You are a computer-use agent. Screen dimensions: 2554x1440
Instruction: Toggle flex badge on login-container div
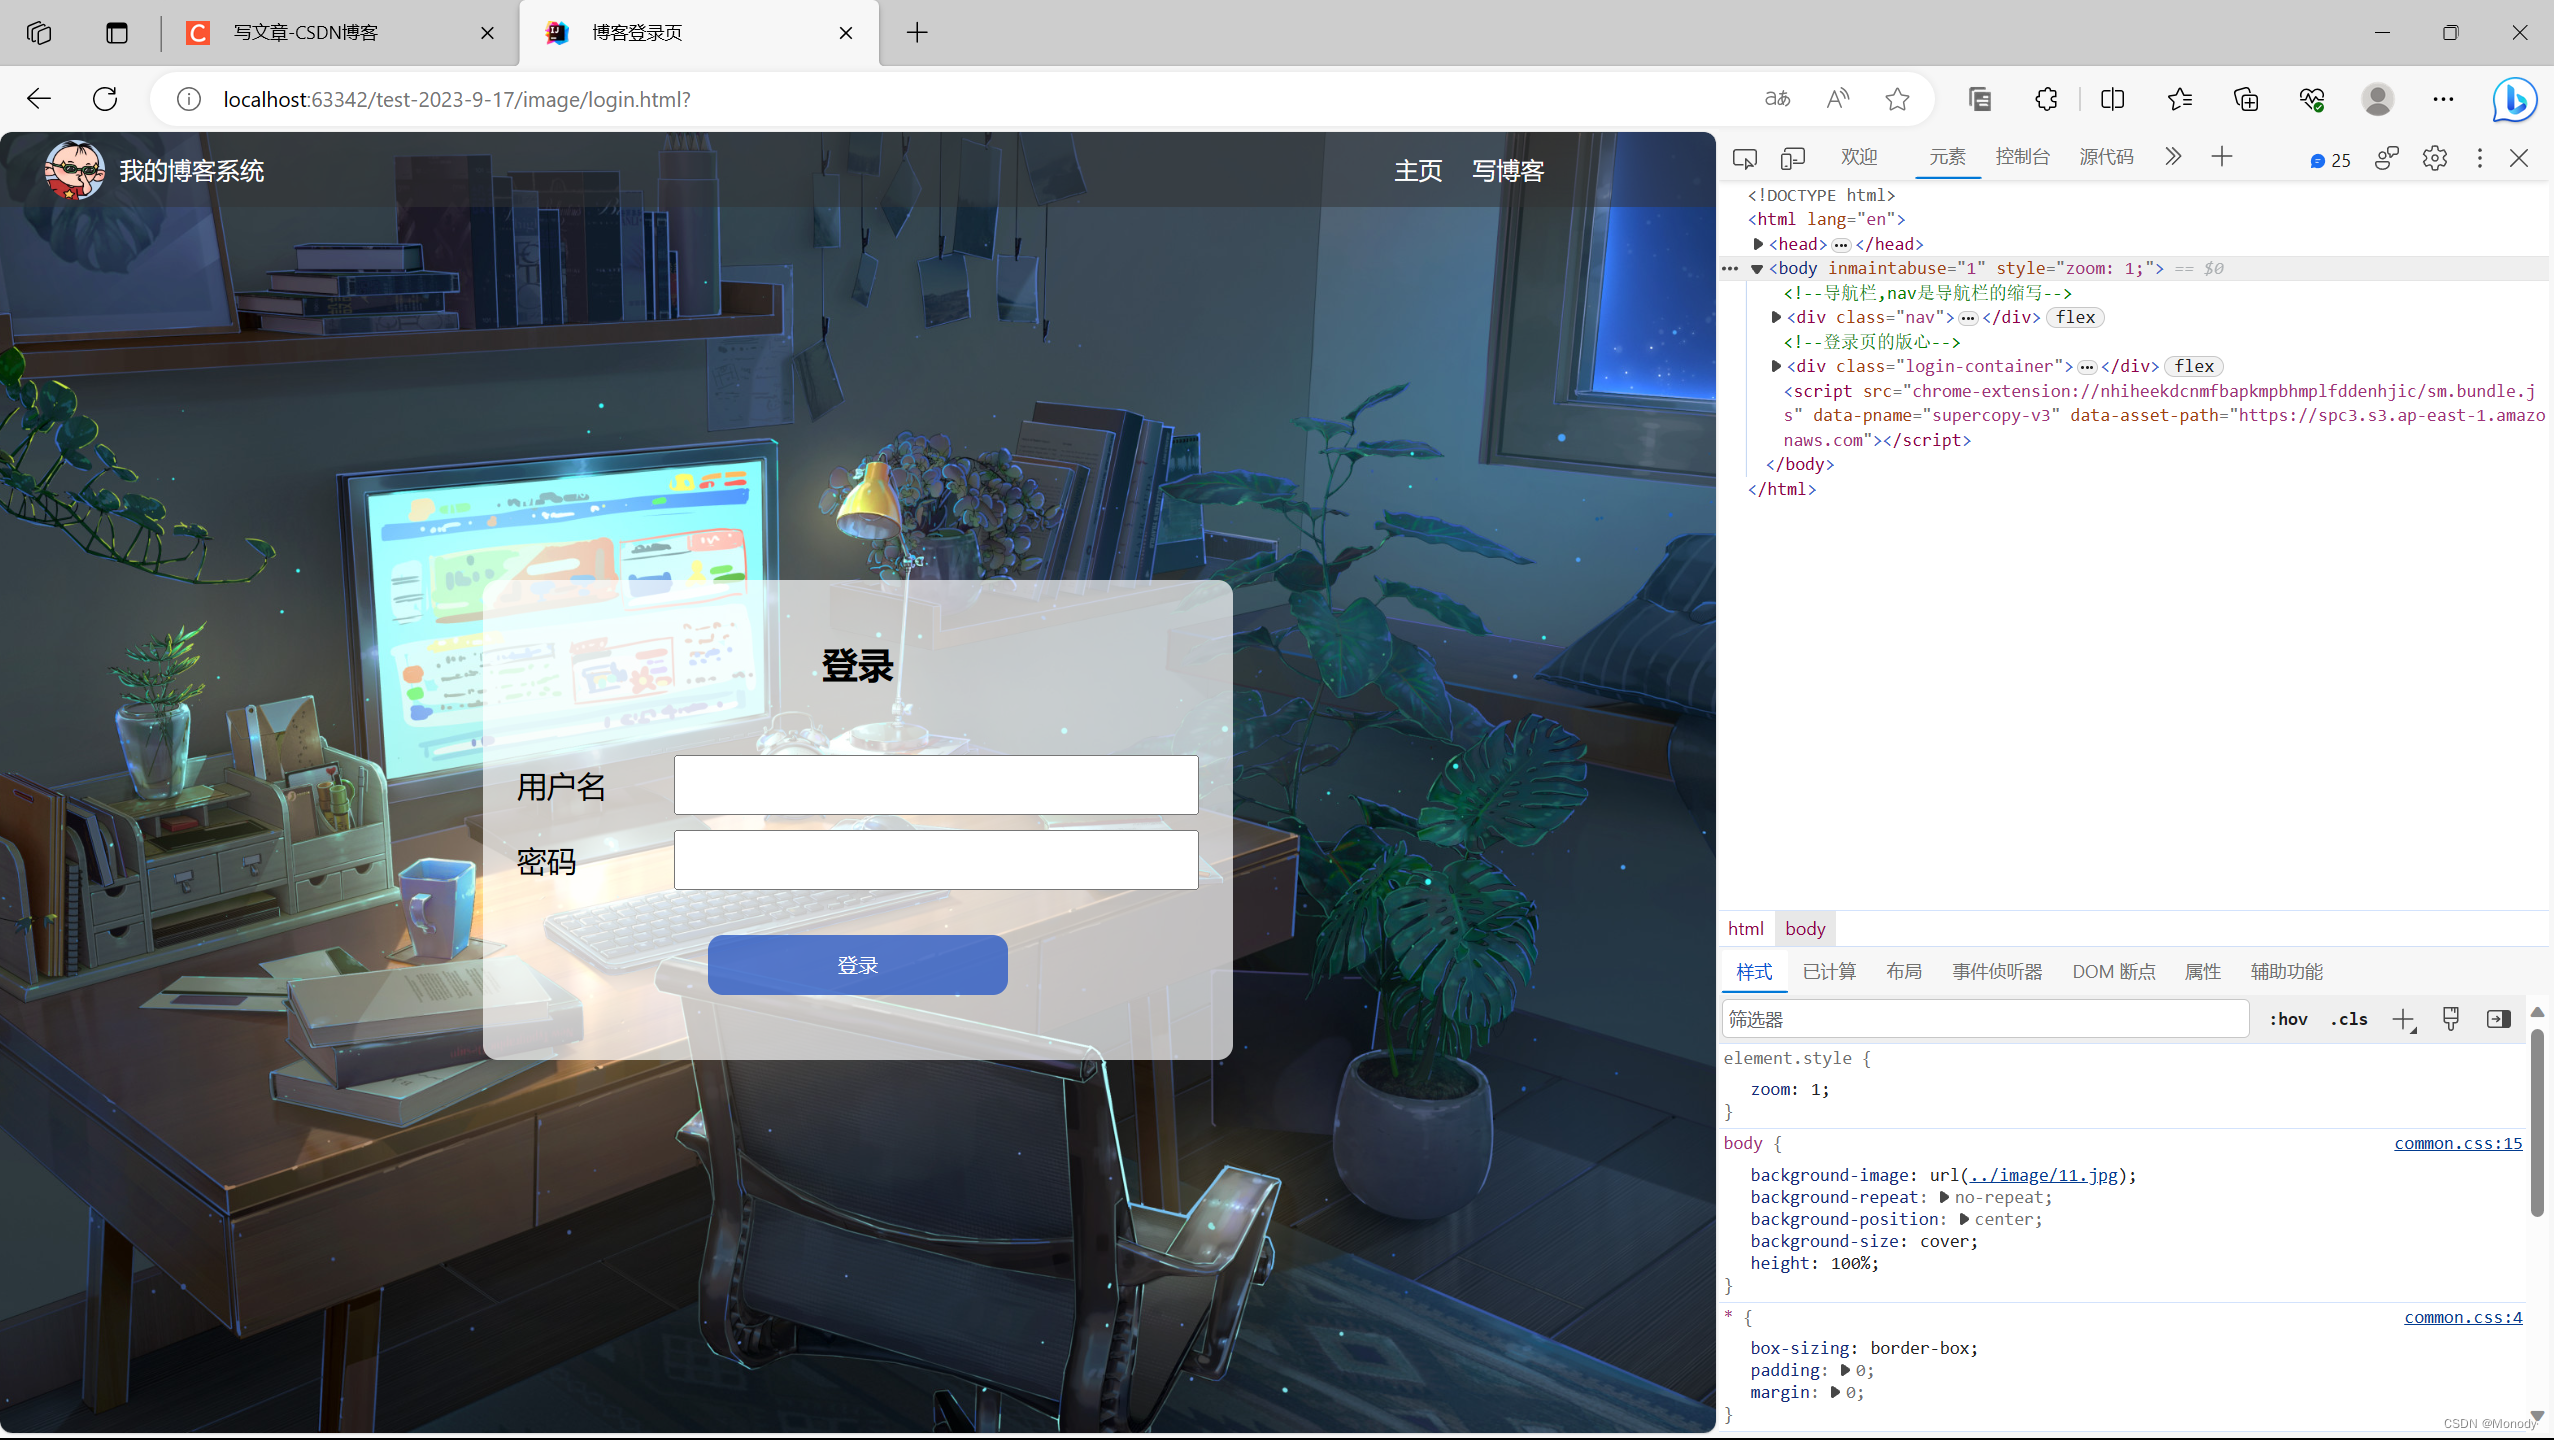pyautogui.click(x=2194, y=366)
